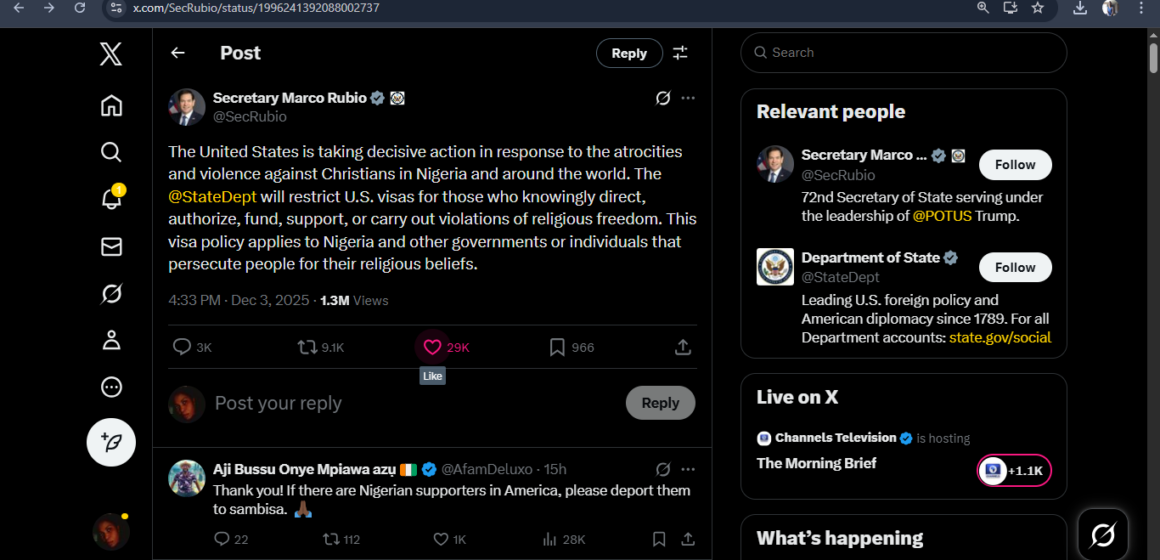The height and width of the screenshot is (560, 1160).
Task: Open Grok icon in left sidebar
Action: click(111, 294)
